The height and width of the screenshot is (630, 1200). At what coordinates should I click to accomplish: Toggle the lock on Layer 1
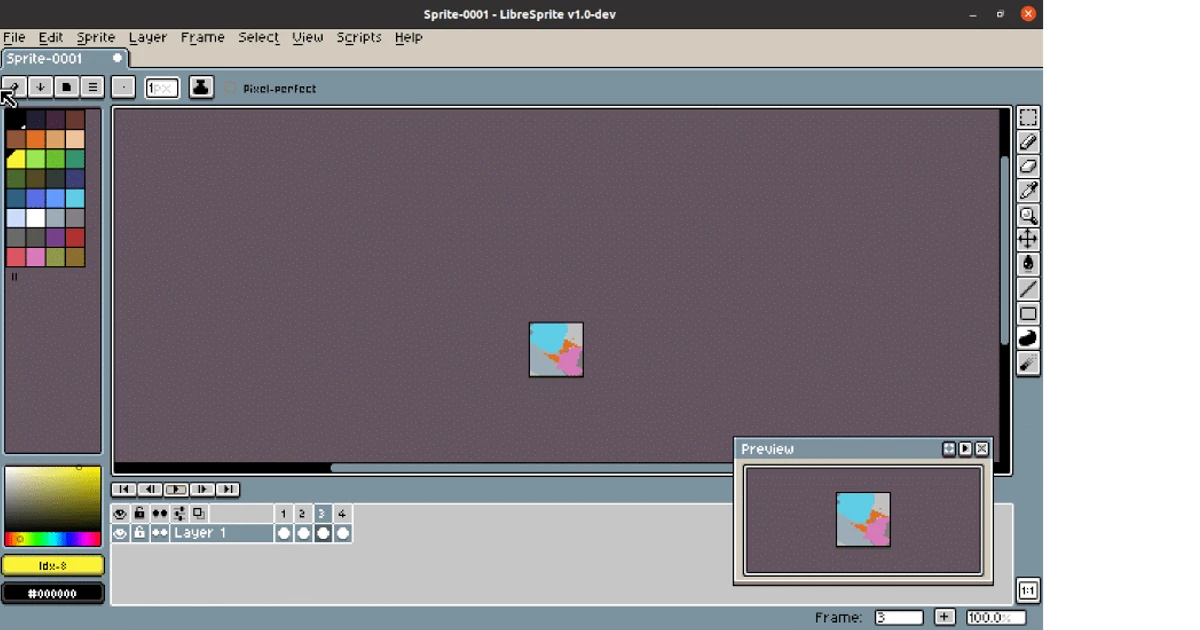point(140,534)
